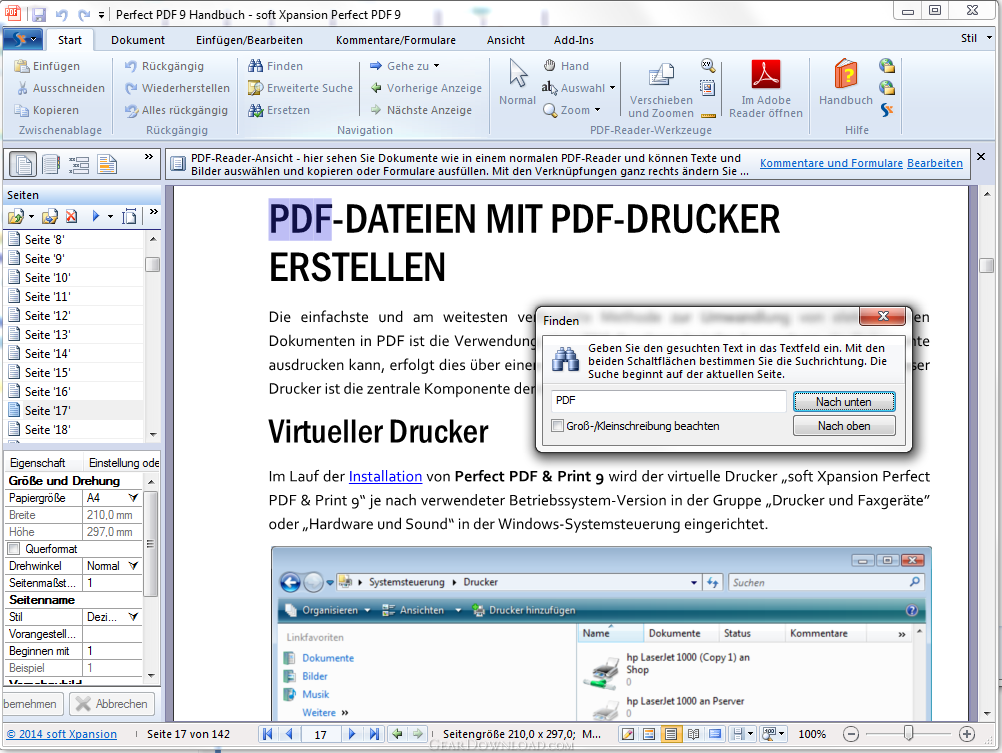Open the Papiergröße A4 dropdown
This screenshot has height=753, width=1002.
pyautogui.click(x=133, y=497)
